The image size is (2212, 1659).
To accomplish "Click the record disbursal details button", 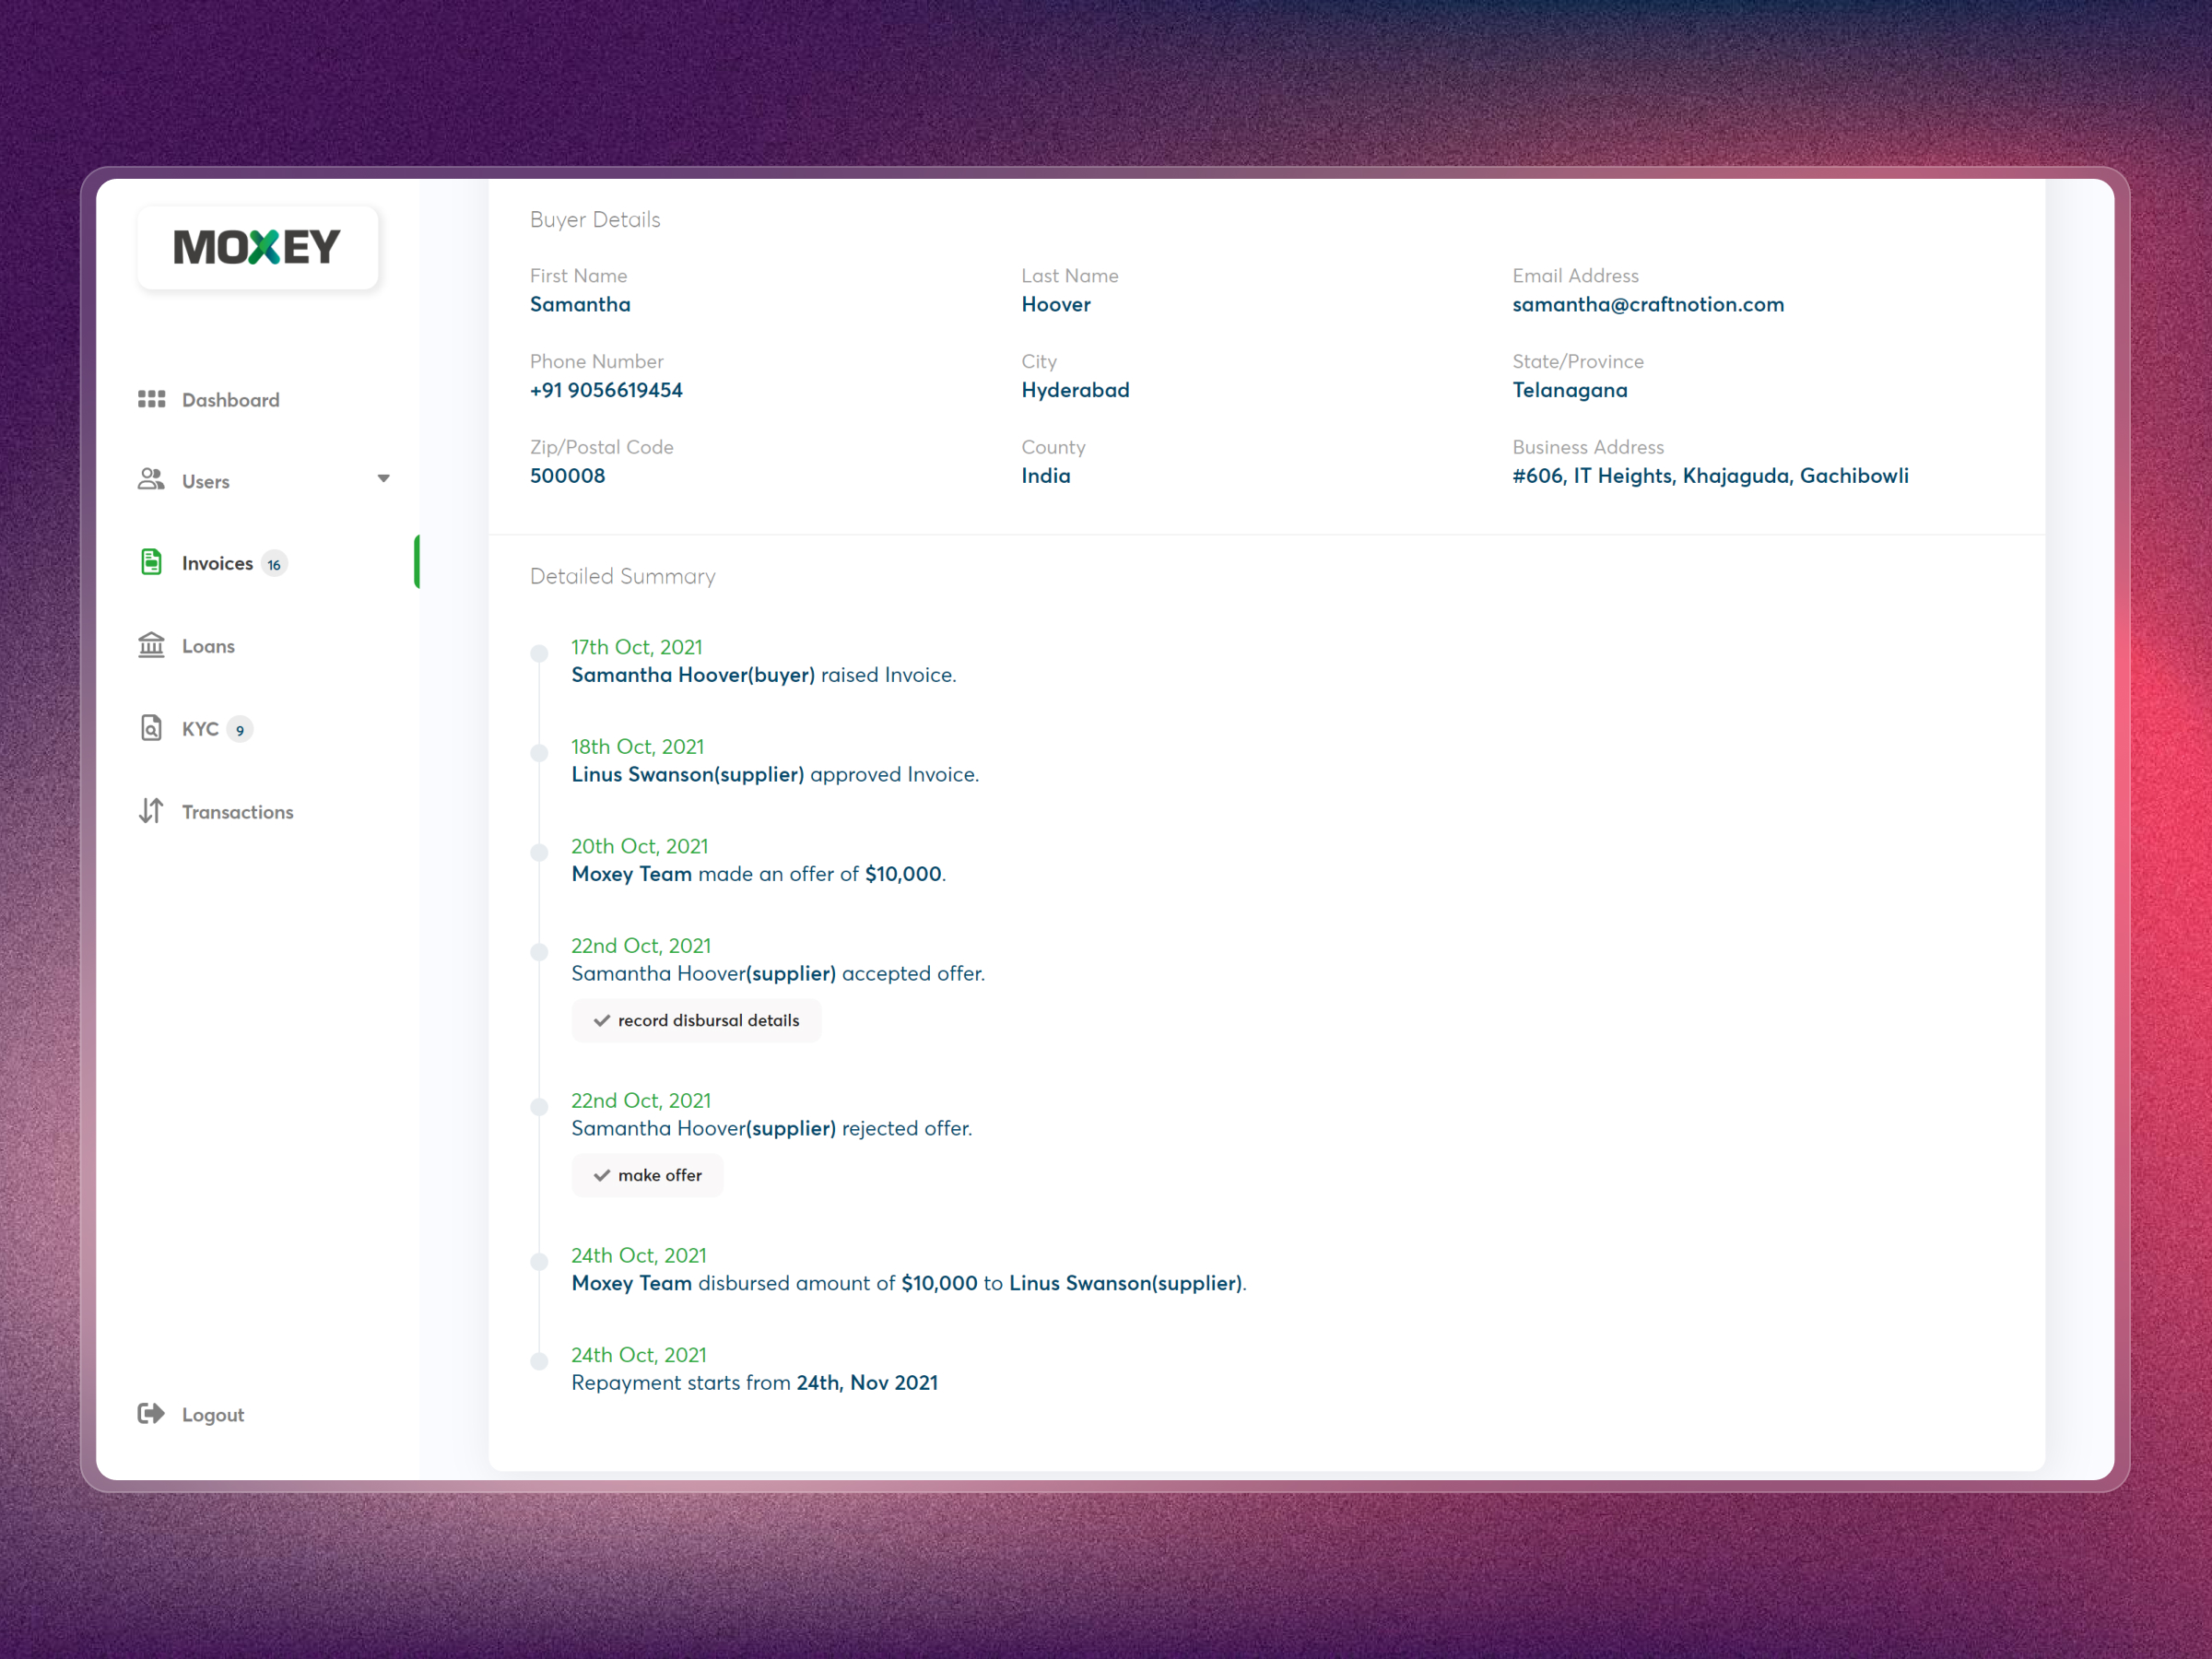I will coord(697,1020).
